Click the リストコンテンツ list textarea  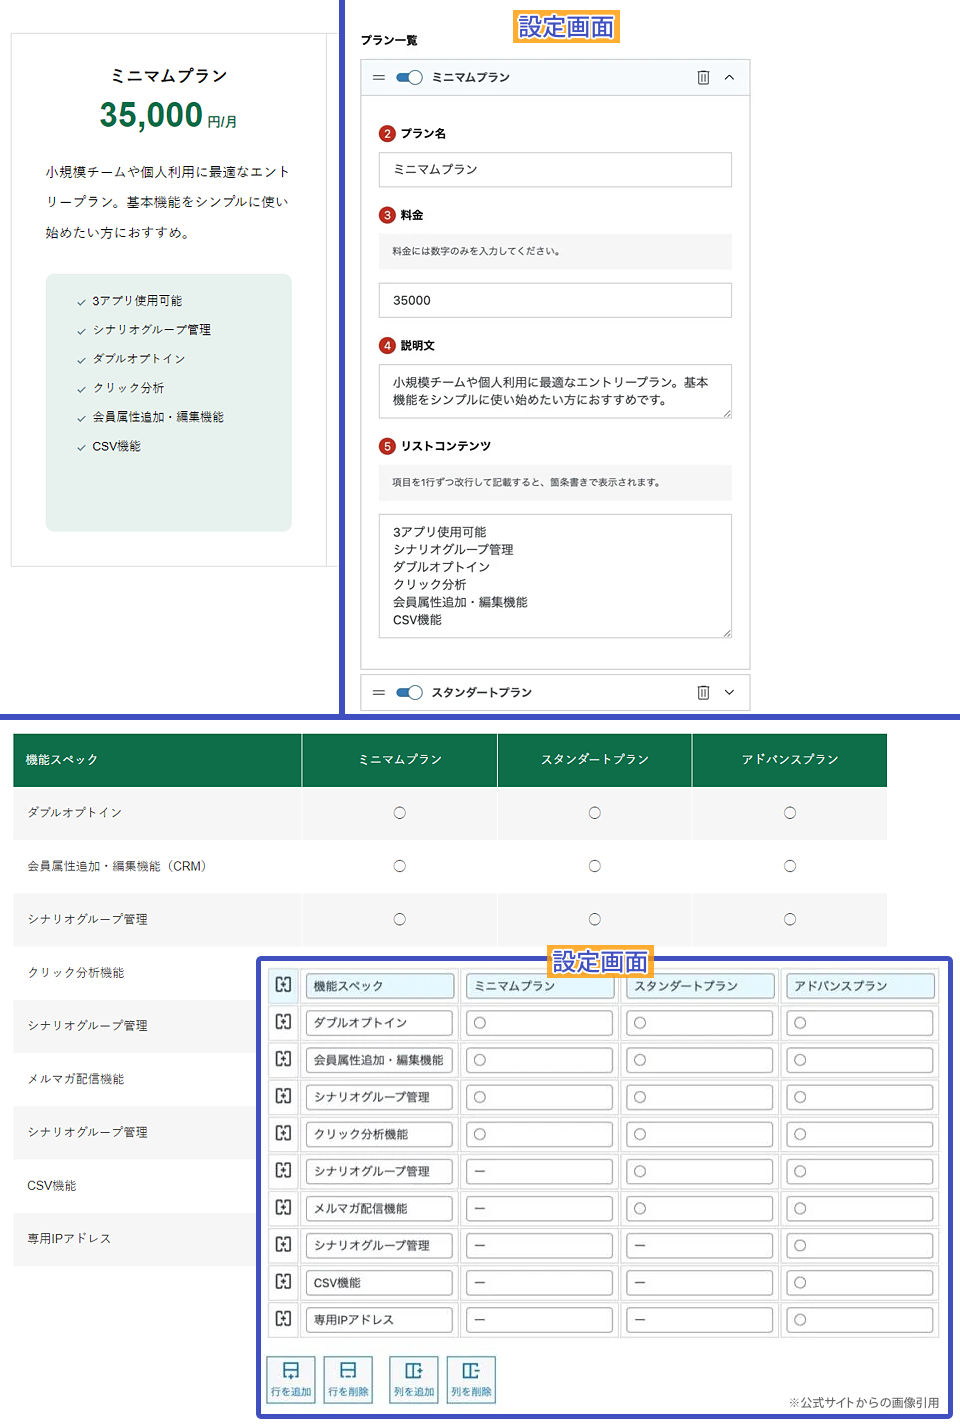[555, 576]
